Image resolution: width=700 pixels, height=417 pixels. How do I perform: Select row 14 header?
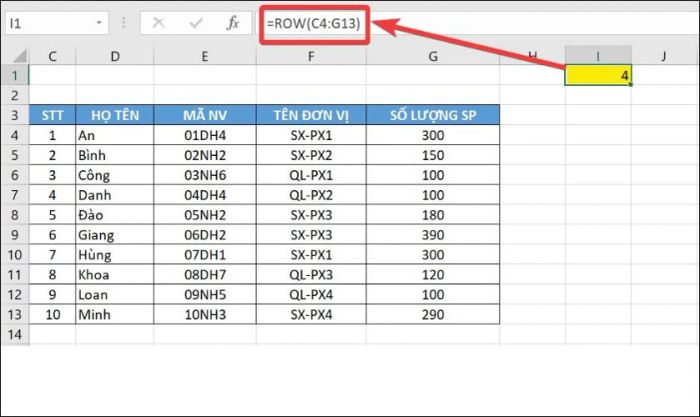pyautogui.click(x=15, y=334)
